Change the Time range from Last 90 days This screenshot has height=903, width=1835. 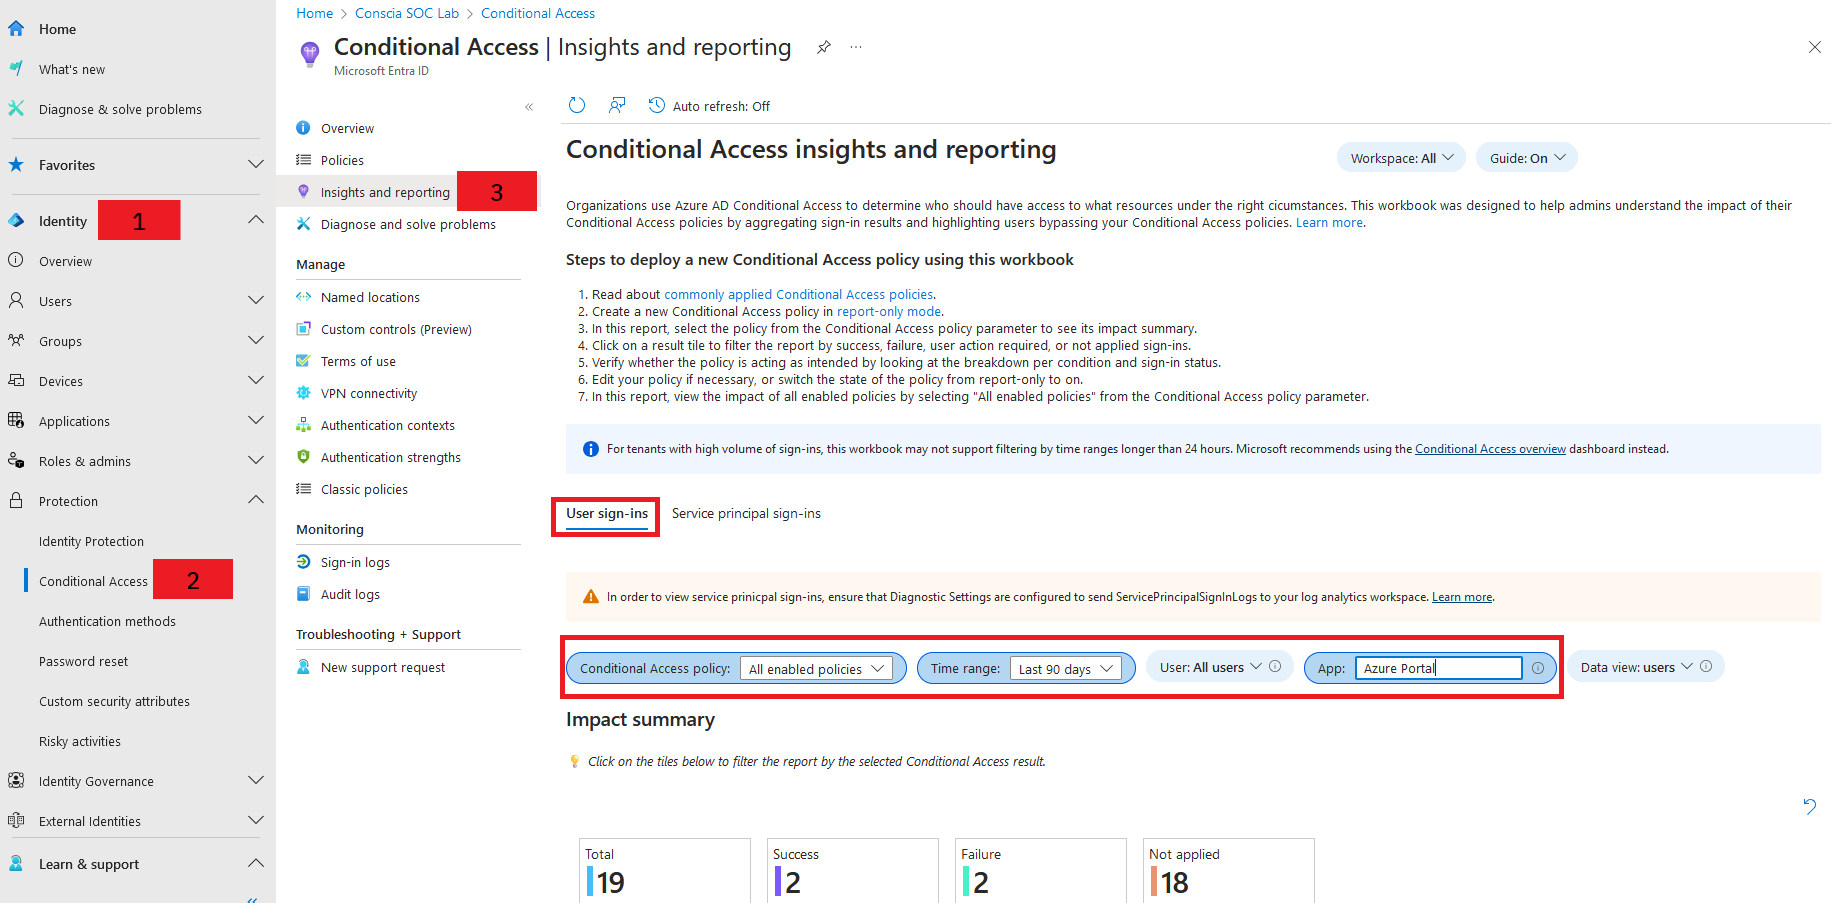point(1066,668)
